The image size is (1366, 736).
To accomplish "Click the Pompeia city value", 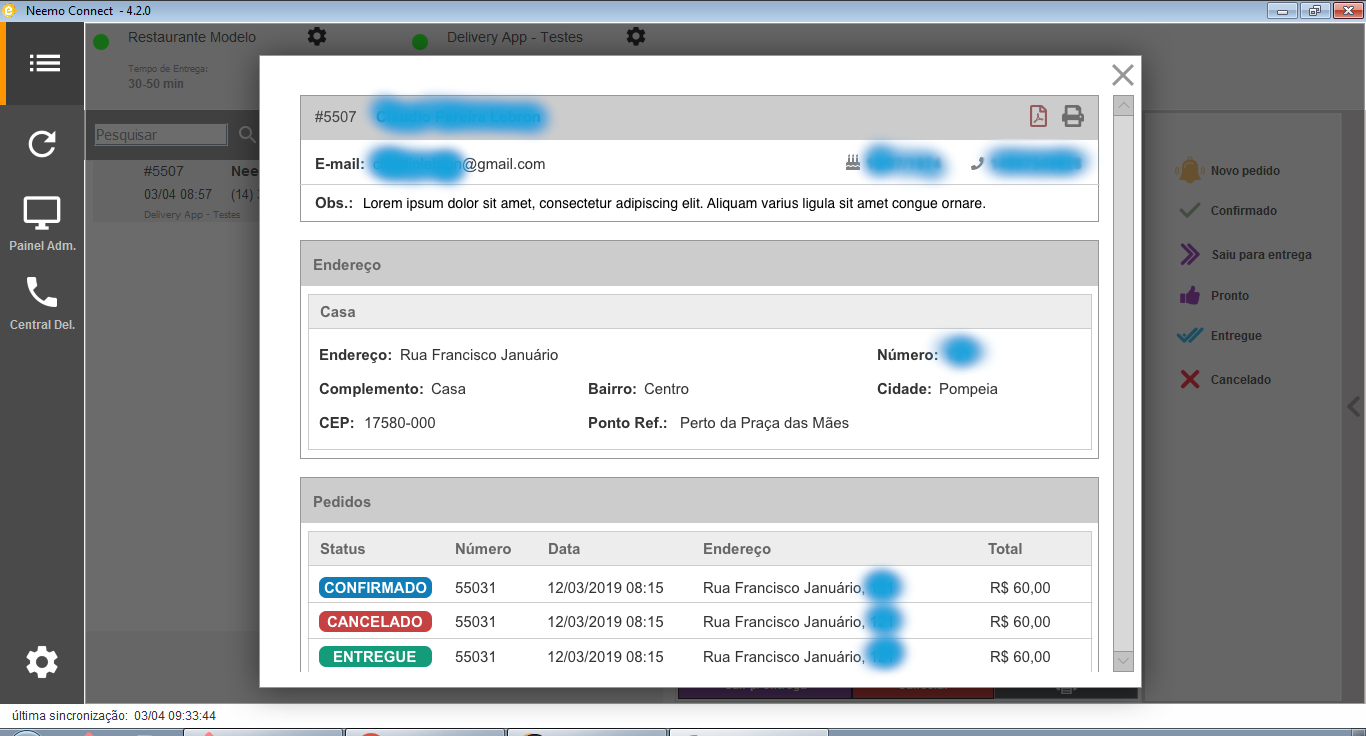I will coord(968,389).
